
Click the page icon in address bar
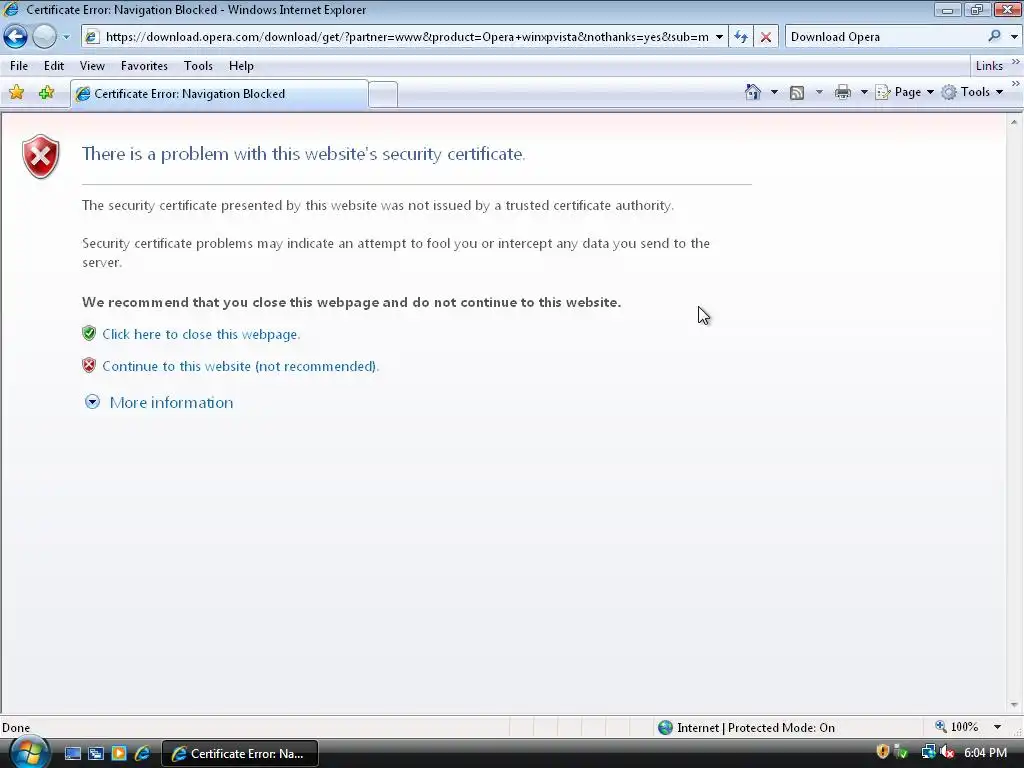[91, 37]
